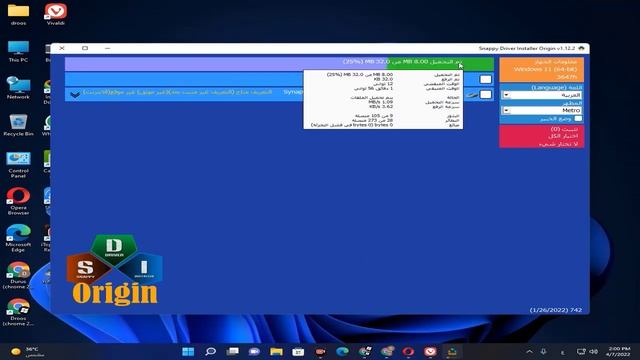The width and height of the screenshot is (640, 360).
Task: Select the Network desktop icon
Action: (18, 88)
